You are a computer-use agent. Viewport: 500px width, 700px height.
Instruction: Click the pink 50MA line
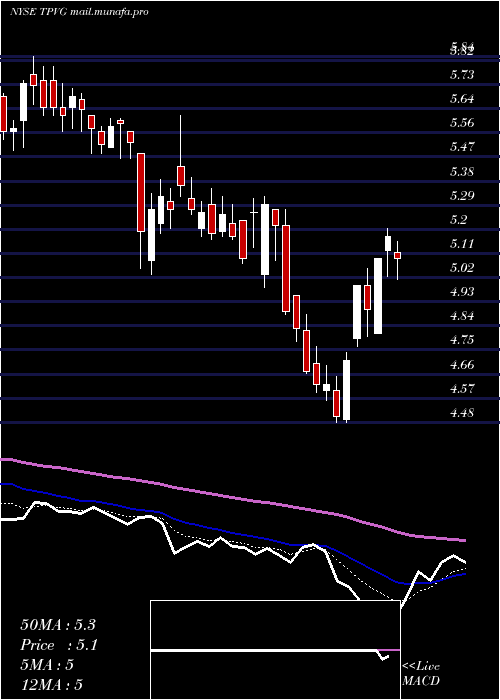pyautogui.click(x=232, y=497)
